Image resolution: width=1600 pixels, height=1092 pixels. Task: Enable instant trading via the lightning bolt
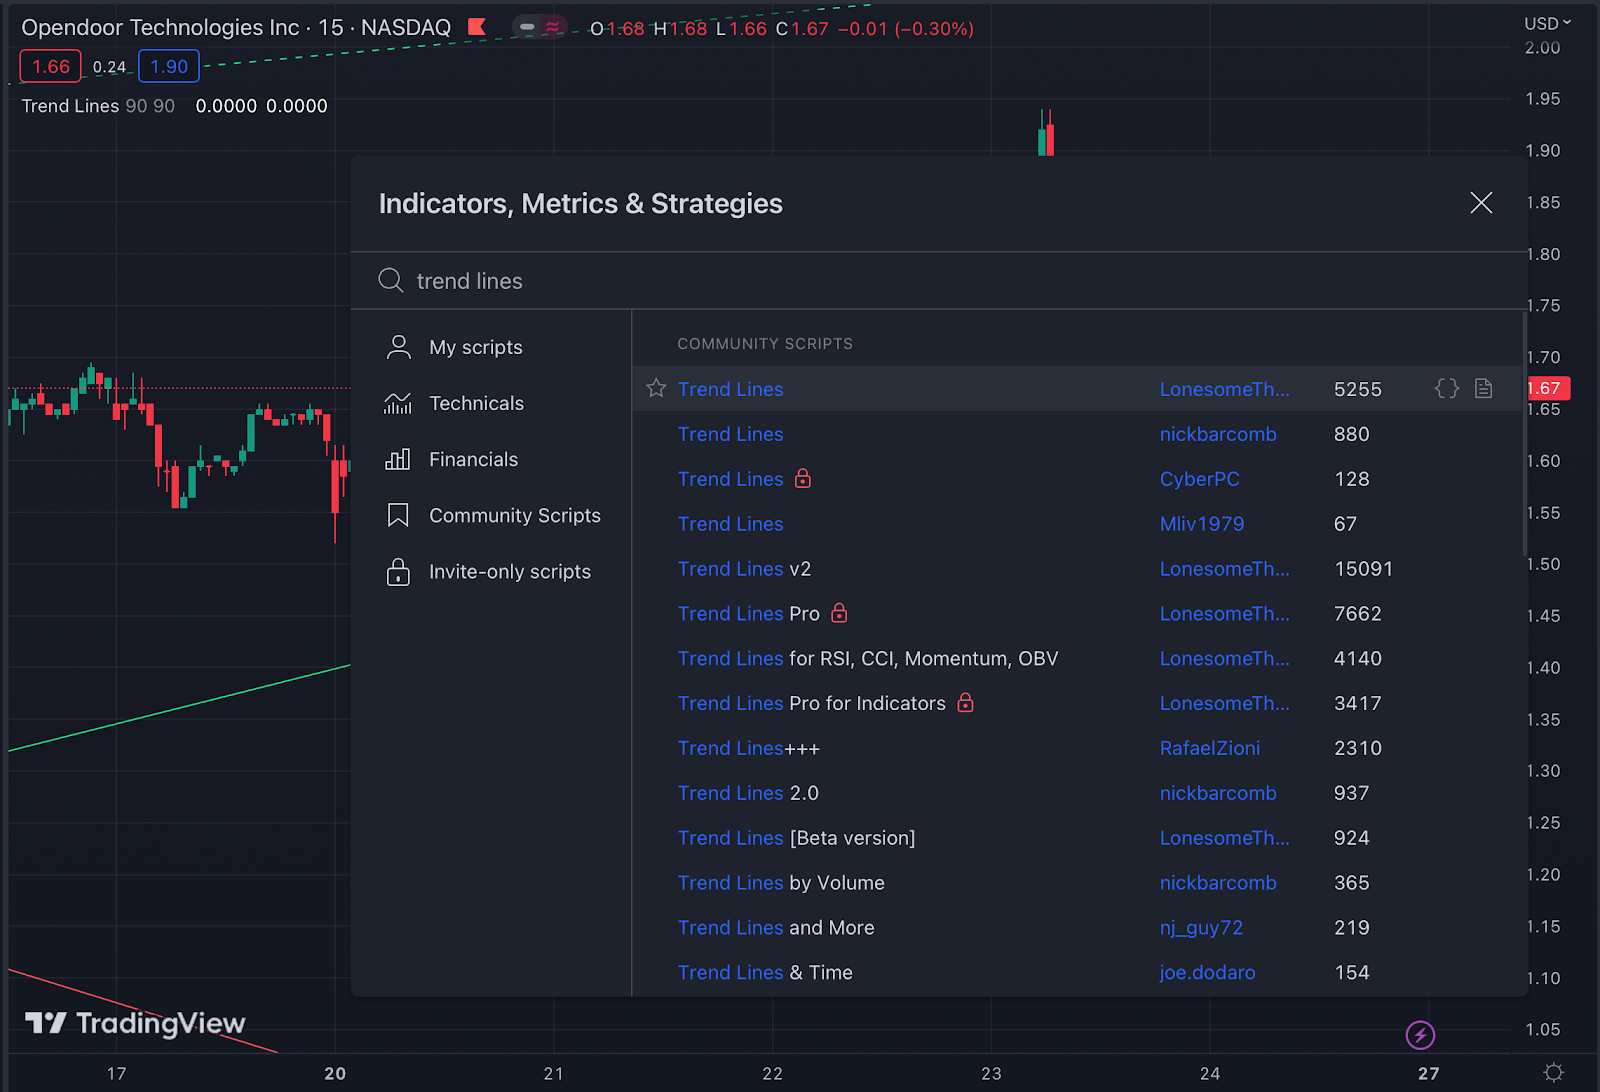[x=1421, y=1035]
